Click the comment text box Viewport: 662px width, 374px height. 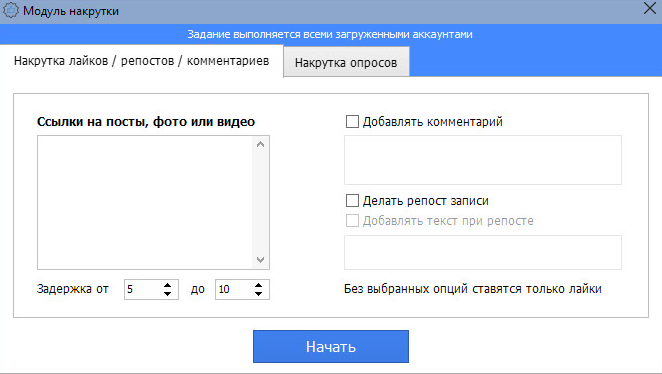483,160
